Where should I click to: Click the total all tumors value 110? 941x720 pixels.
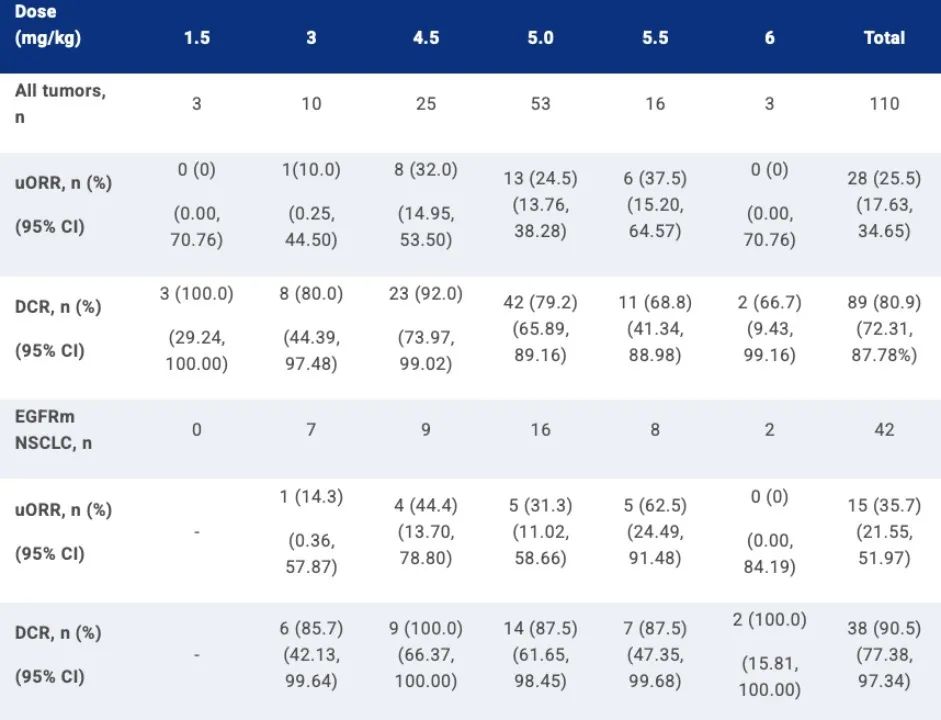885,104
